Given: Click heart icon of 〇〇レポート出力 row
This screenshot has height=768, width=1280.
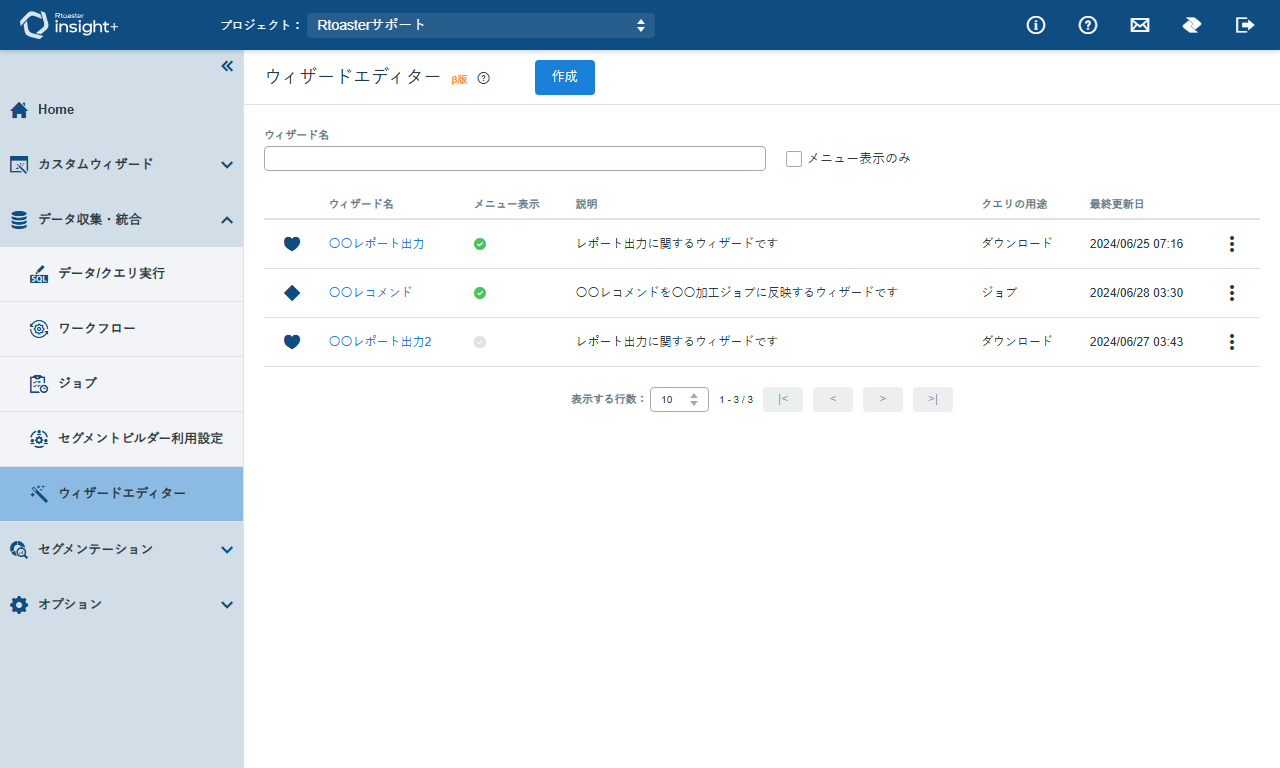Looking at the screenshot, I should 292,244.
